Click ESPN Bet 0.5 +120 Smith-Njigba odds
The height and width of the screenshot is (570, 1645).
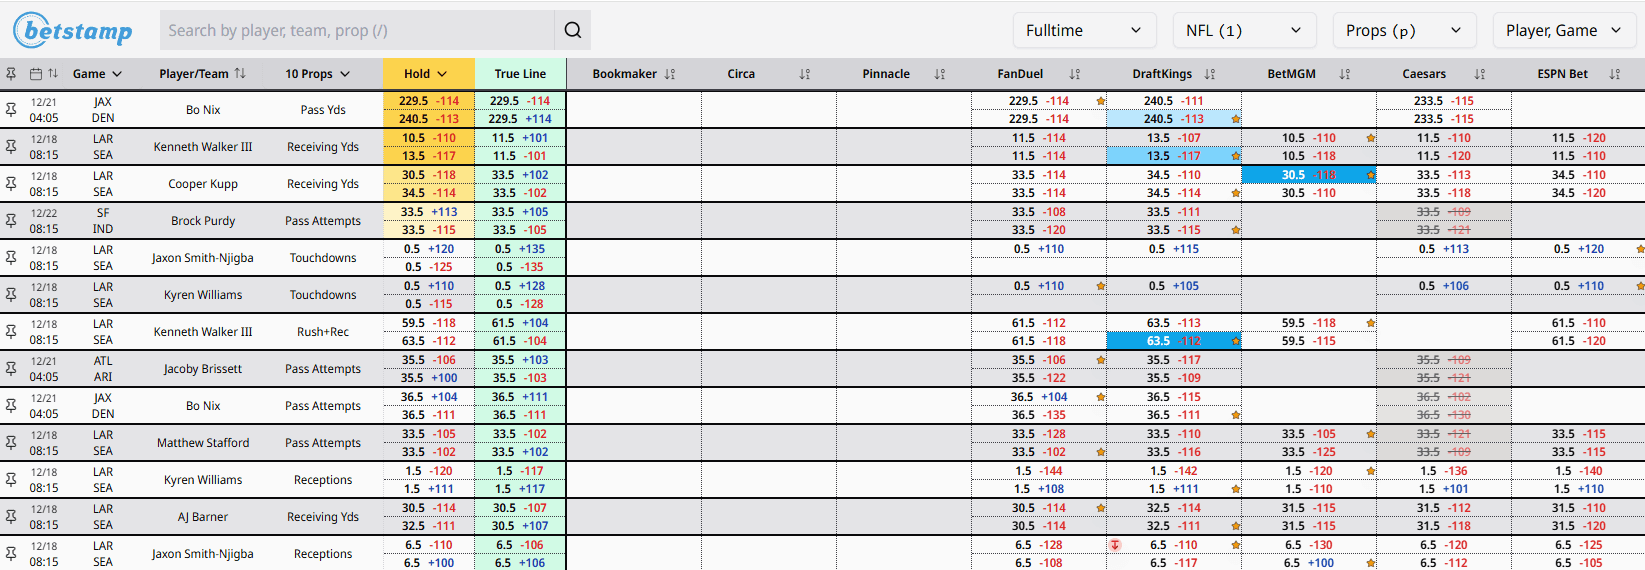pos(1578,249)
